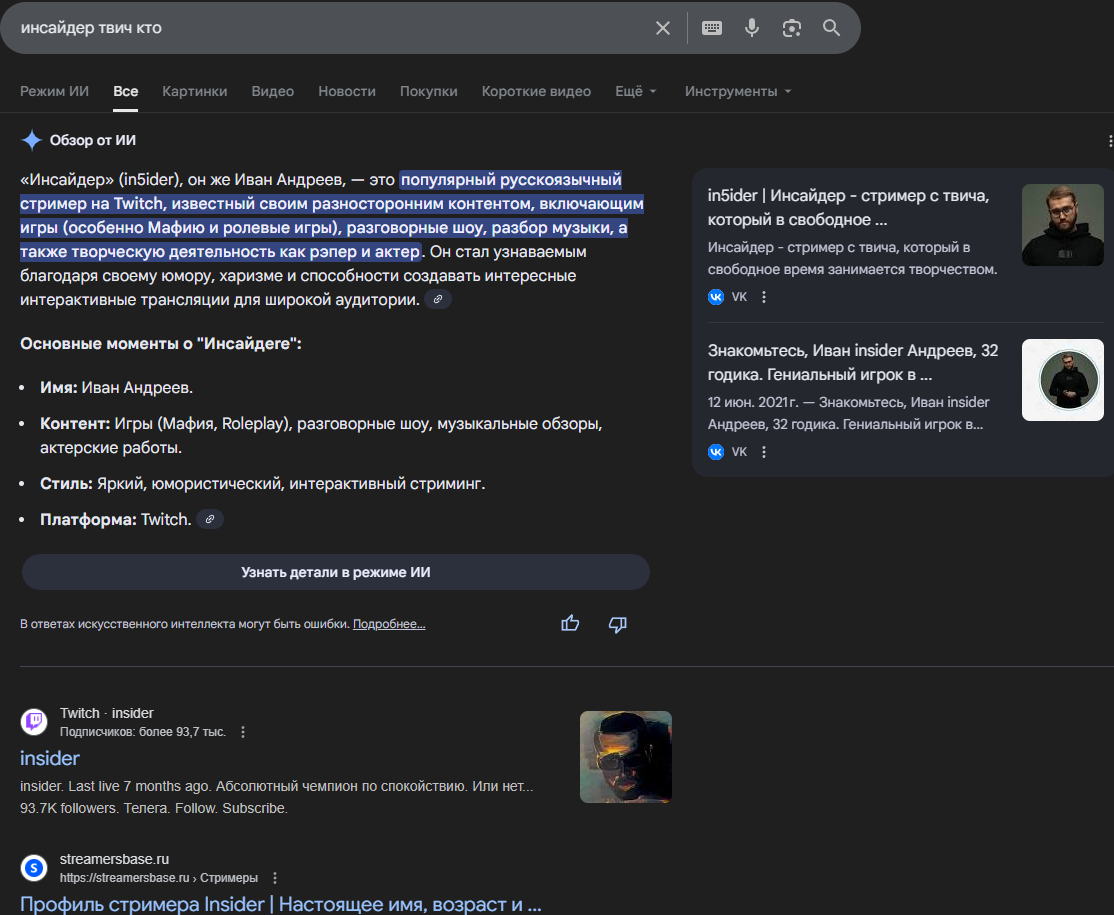1114x915 pixels.
Task: Submit search with the magnifier icon
Action: click(831, 28)
